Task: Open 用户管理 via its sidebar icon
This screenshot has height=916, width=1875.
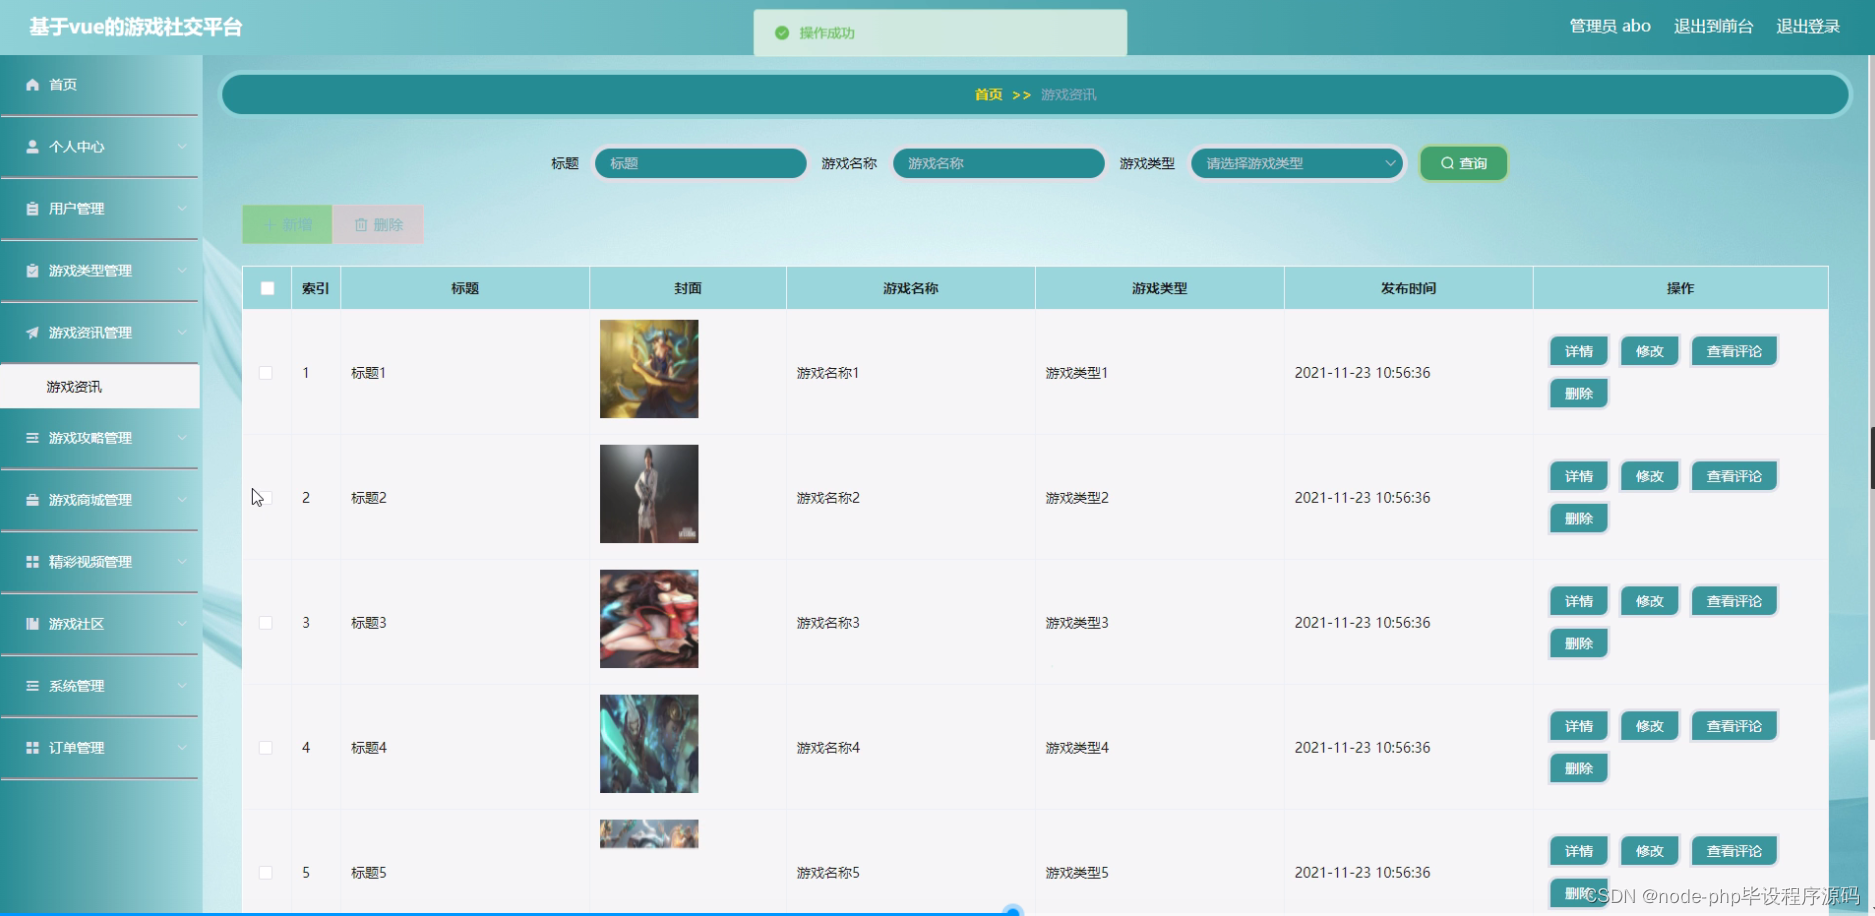Action: click(x=31, y=208)
